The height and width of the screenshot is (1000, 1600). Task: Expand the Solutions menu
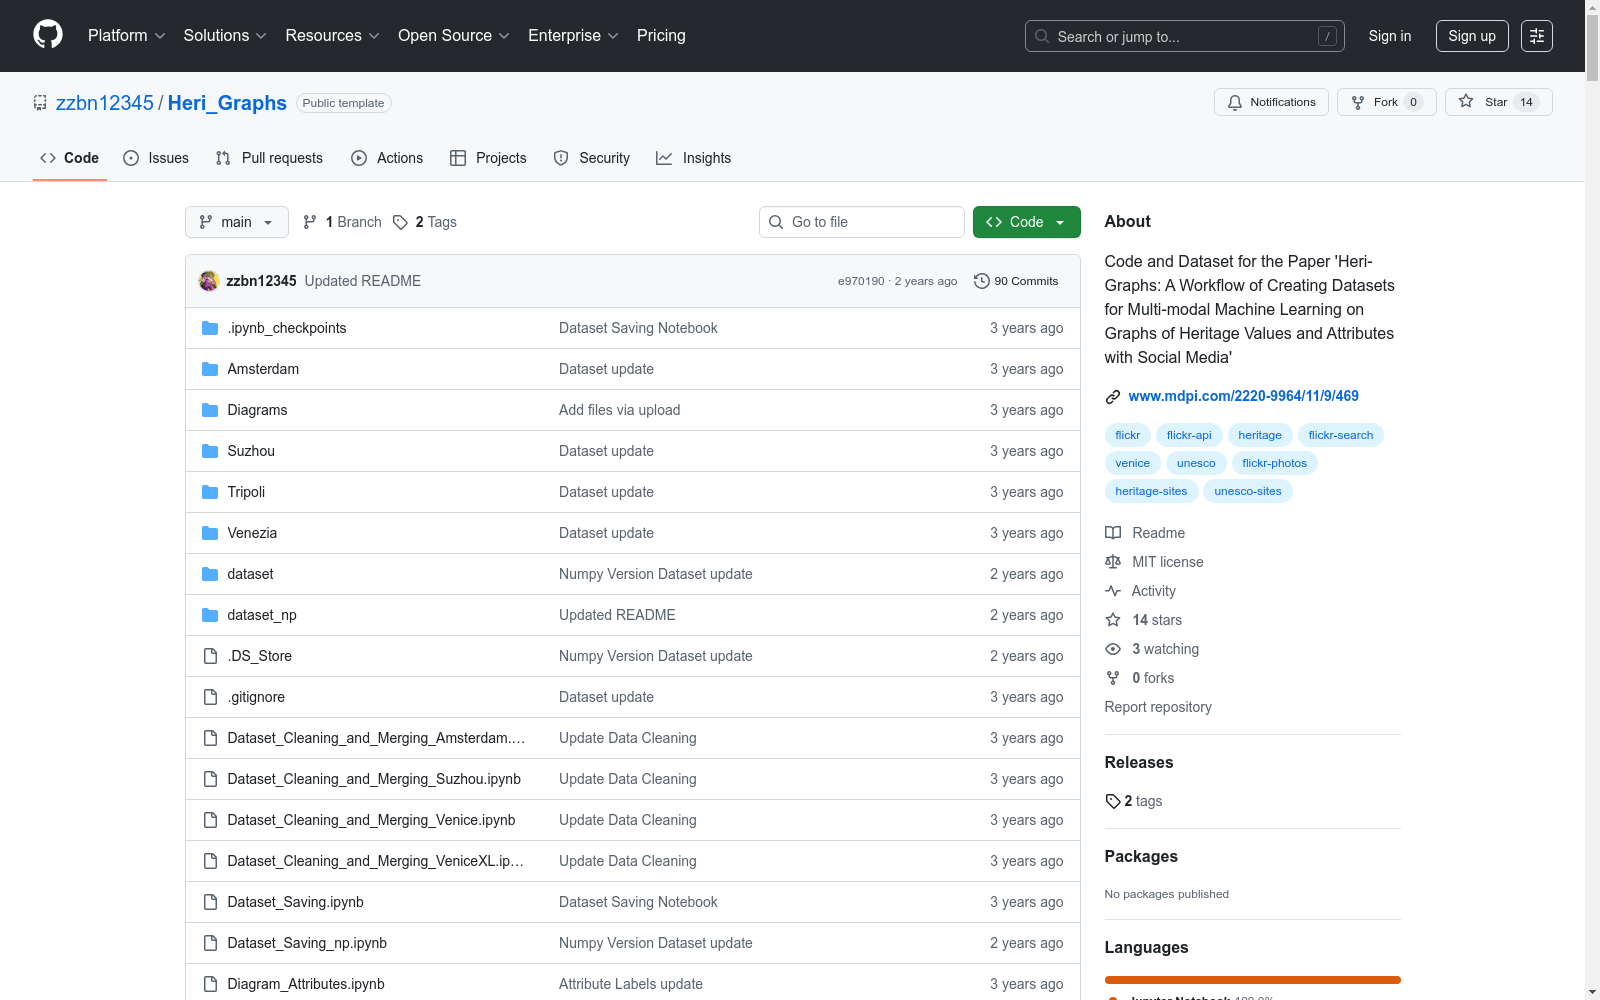point(225,36)
